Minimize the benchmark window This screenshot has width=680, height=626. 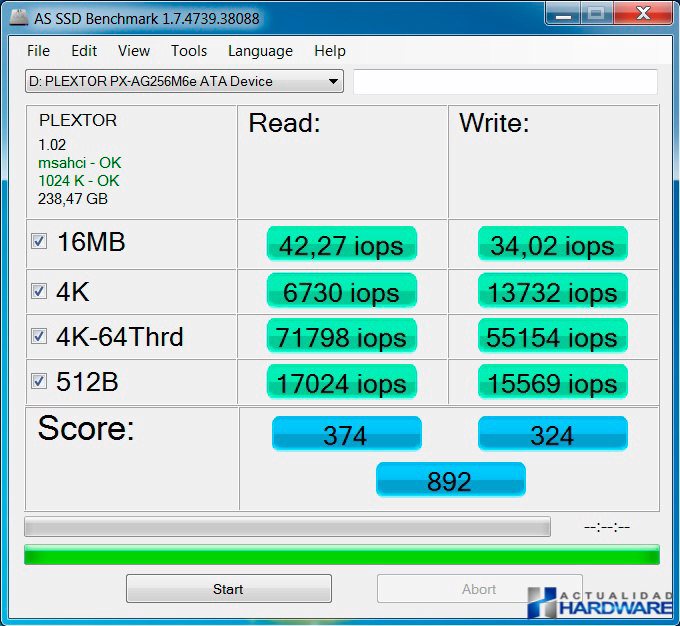562,13
